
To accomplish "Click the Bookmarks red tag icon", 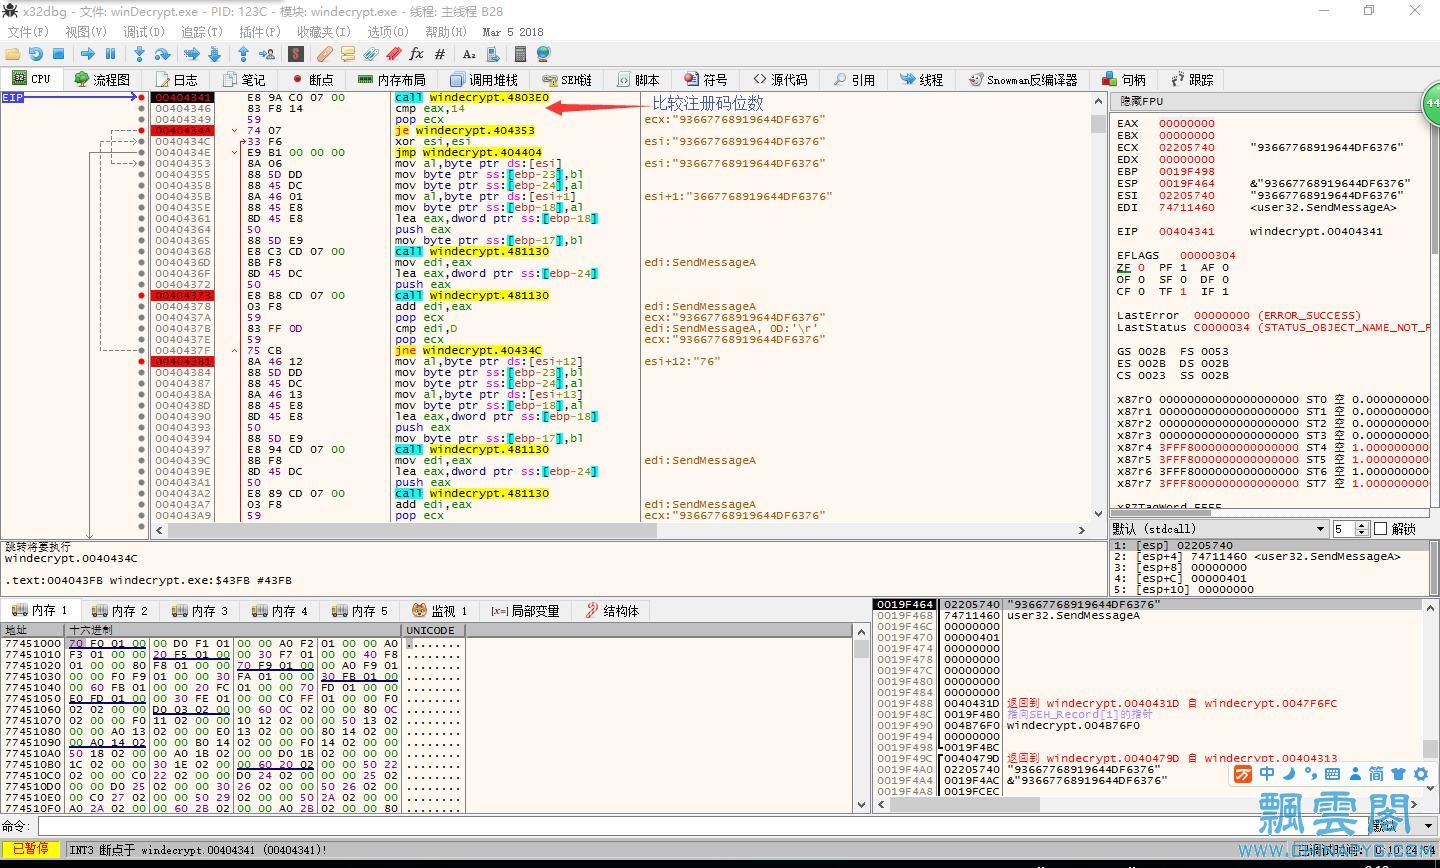I will 394,54.
